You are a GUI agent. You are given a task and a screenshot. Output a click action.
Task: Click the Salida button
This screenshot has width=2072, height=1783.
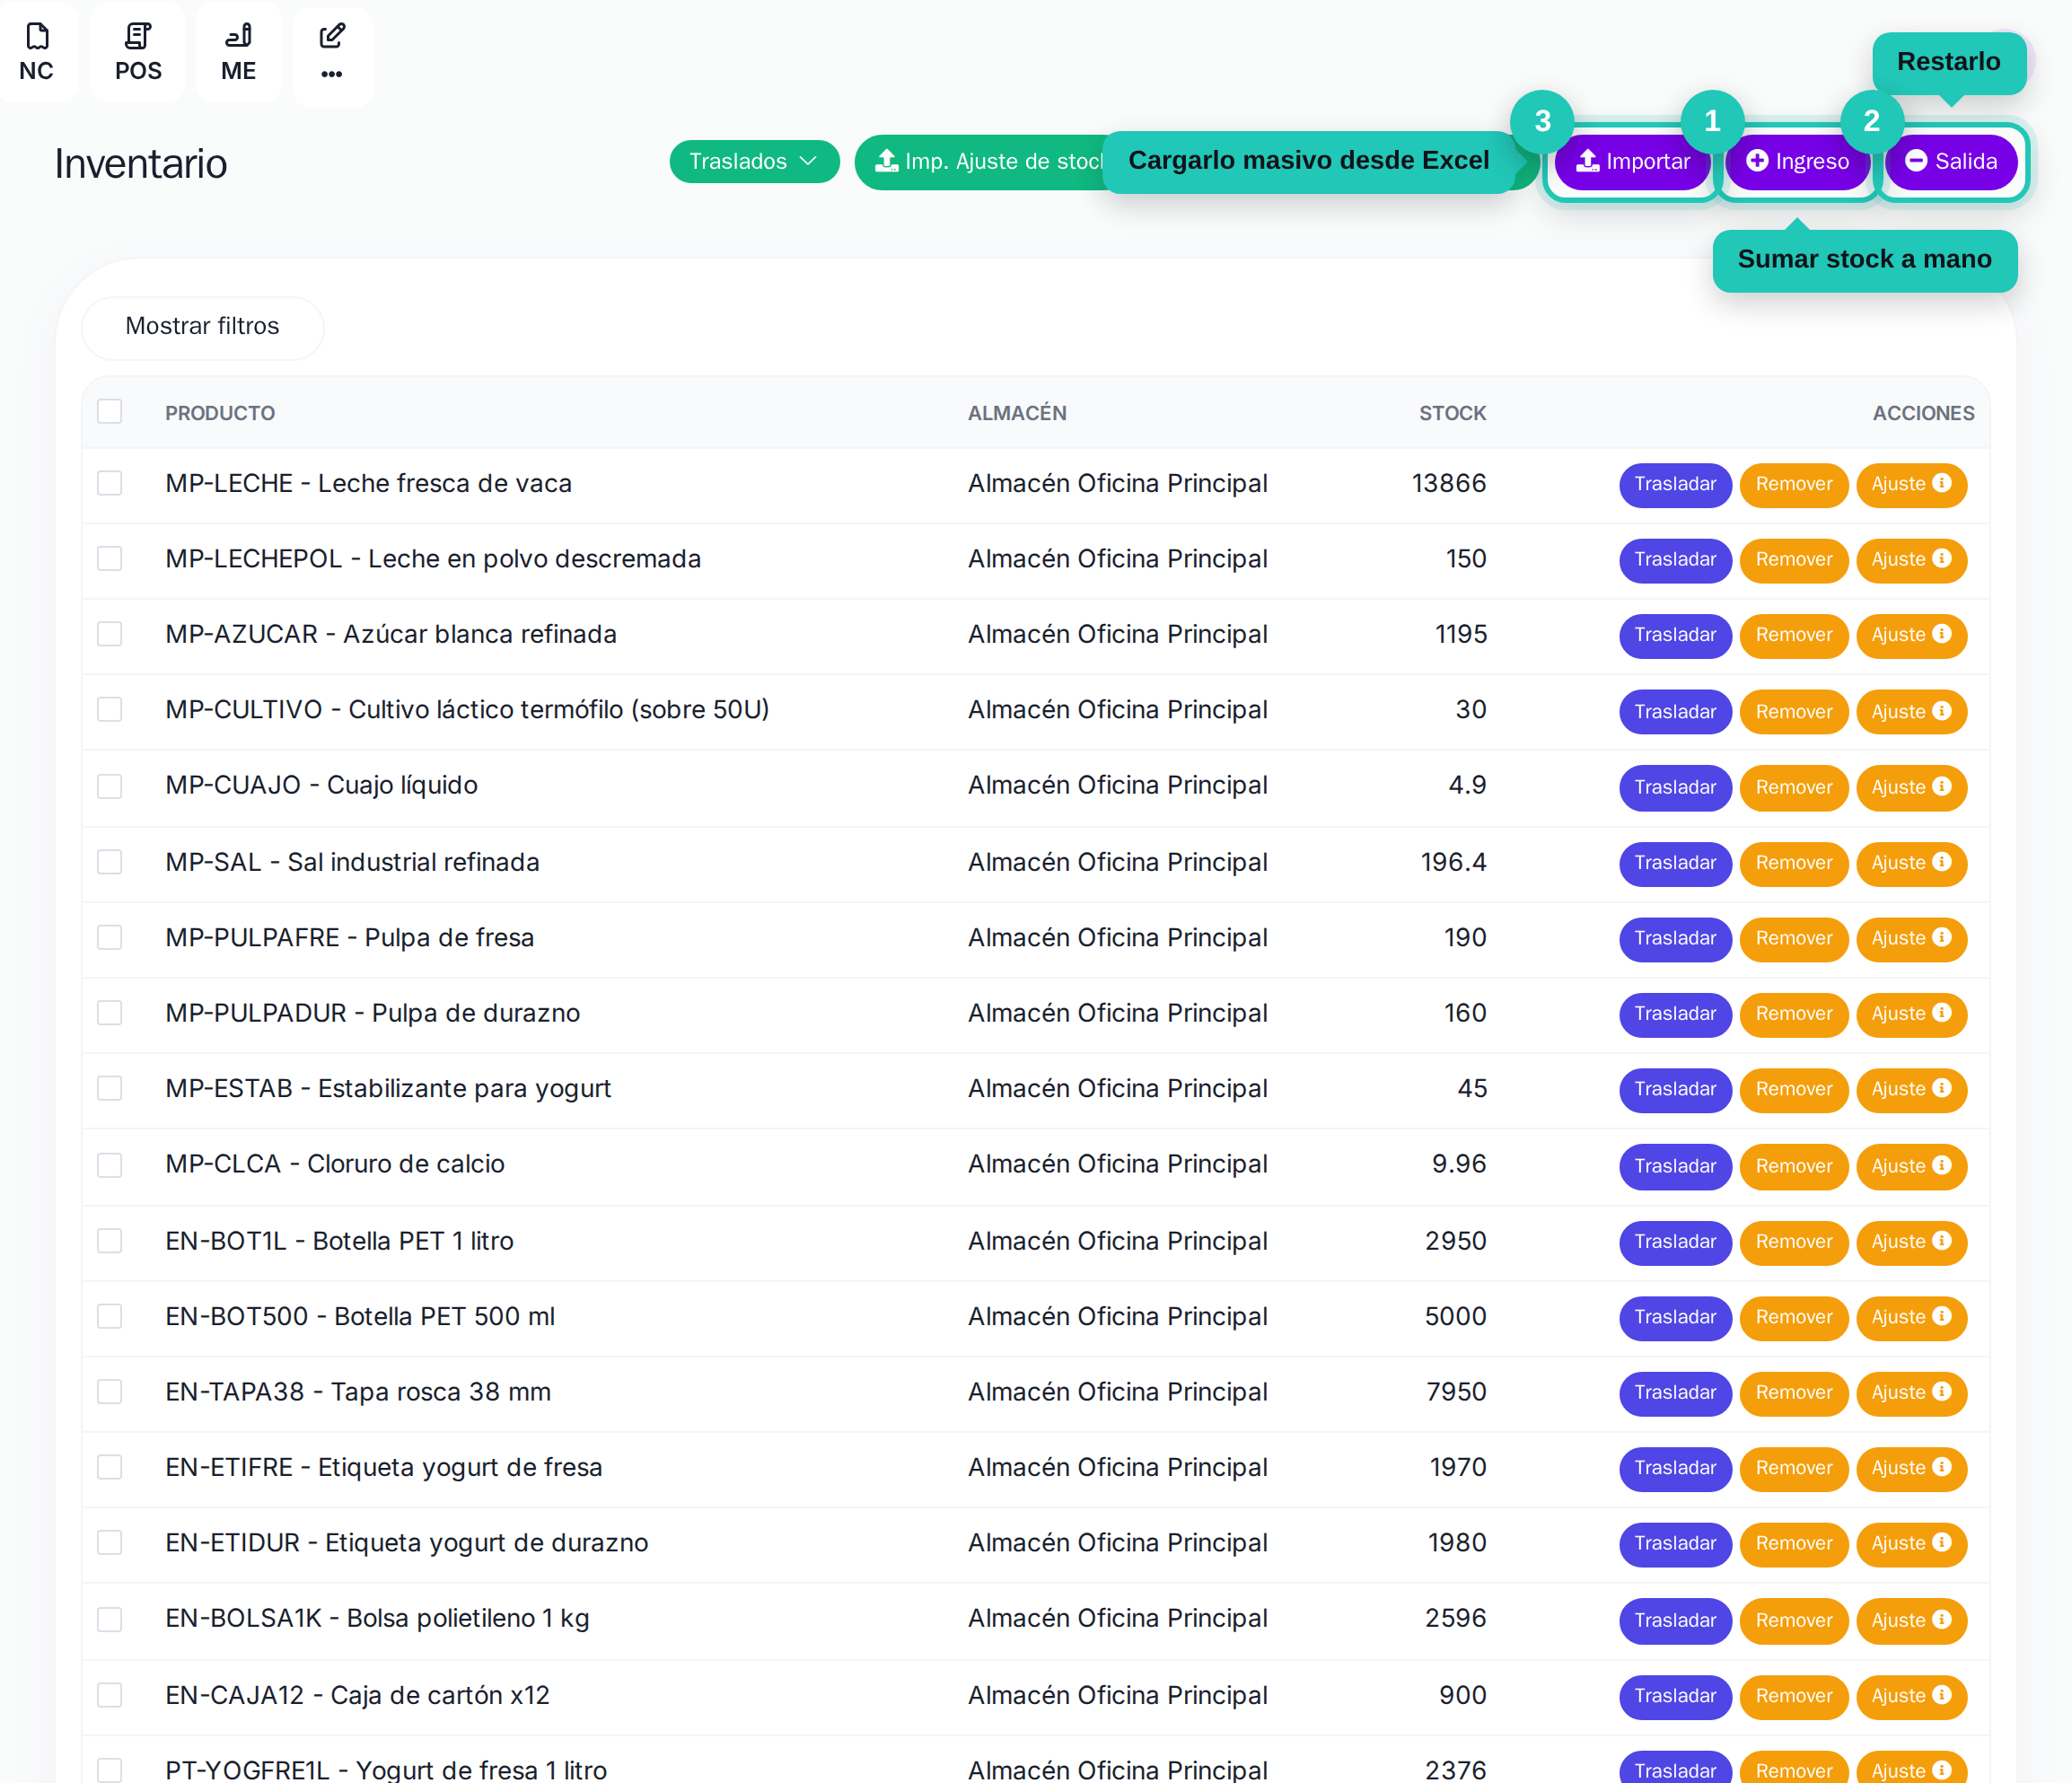pos(1951,161)
